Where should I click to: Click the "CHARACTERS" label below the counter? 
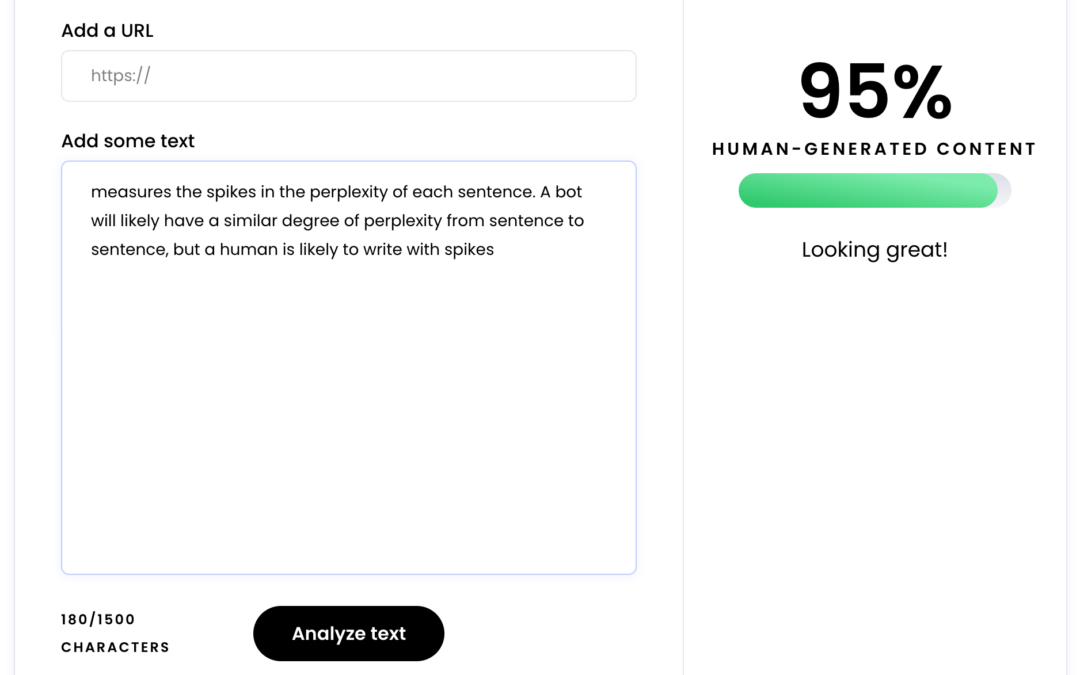point(115,647)
